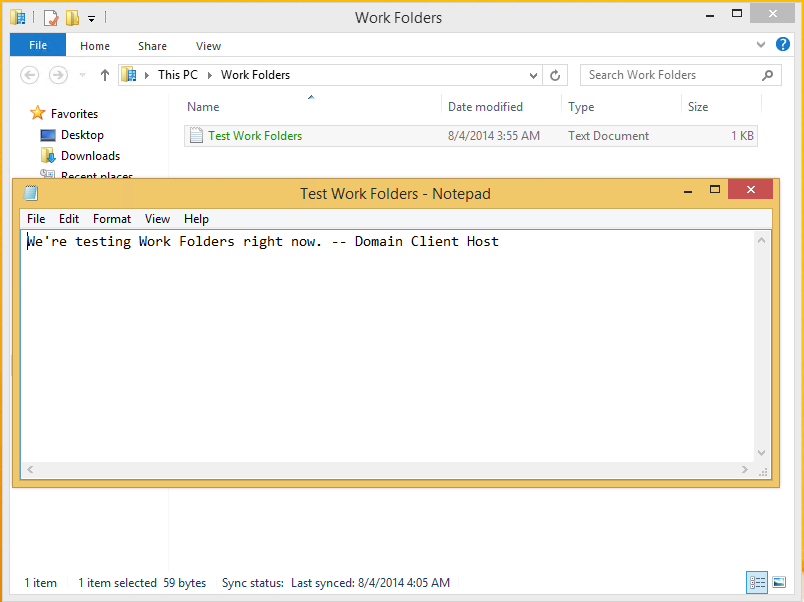
Task: Open the Customize Quick Access Toolbar dropdown
Action: 91,19
